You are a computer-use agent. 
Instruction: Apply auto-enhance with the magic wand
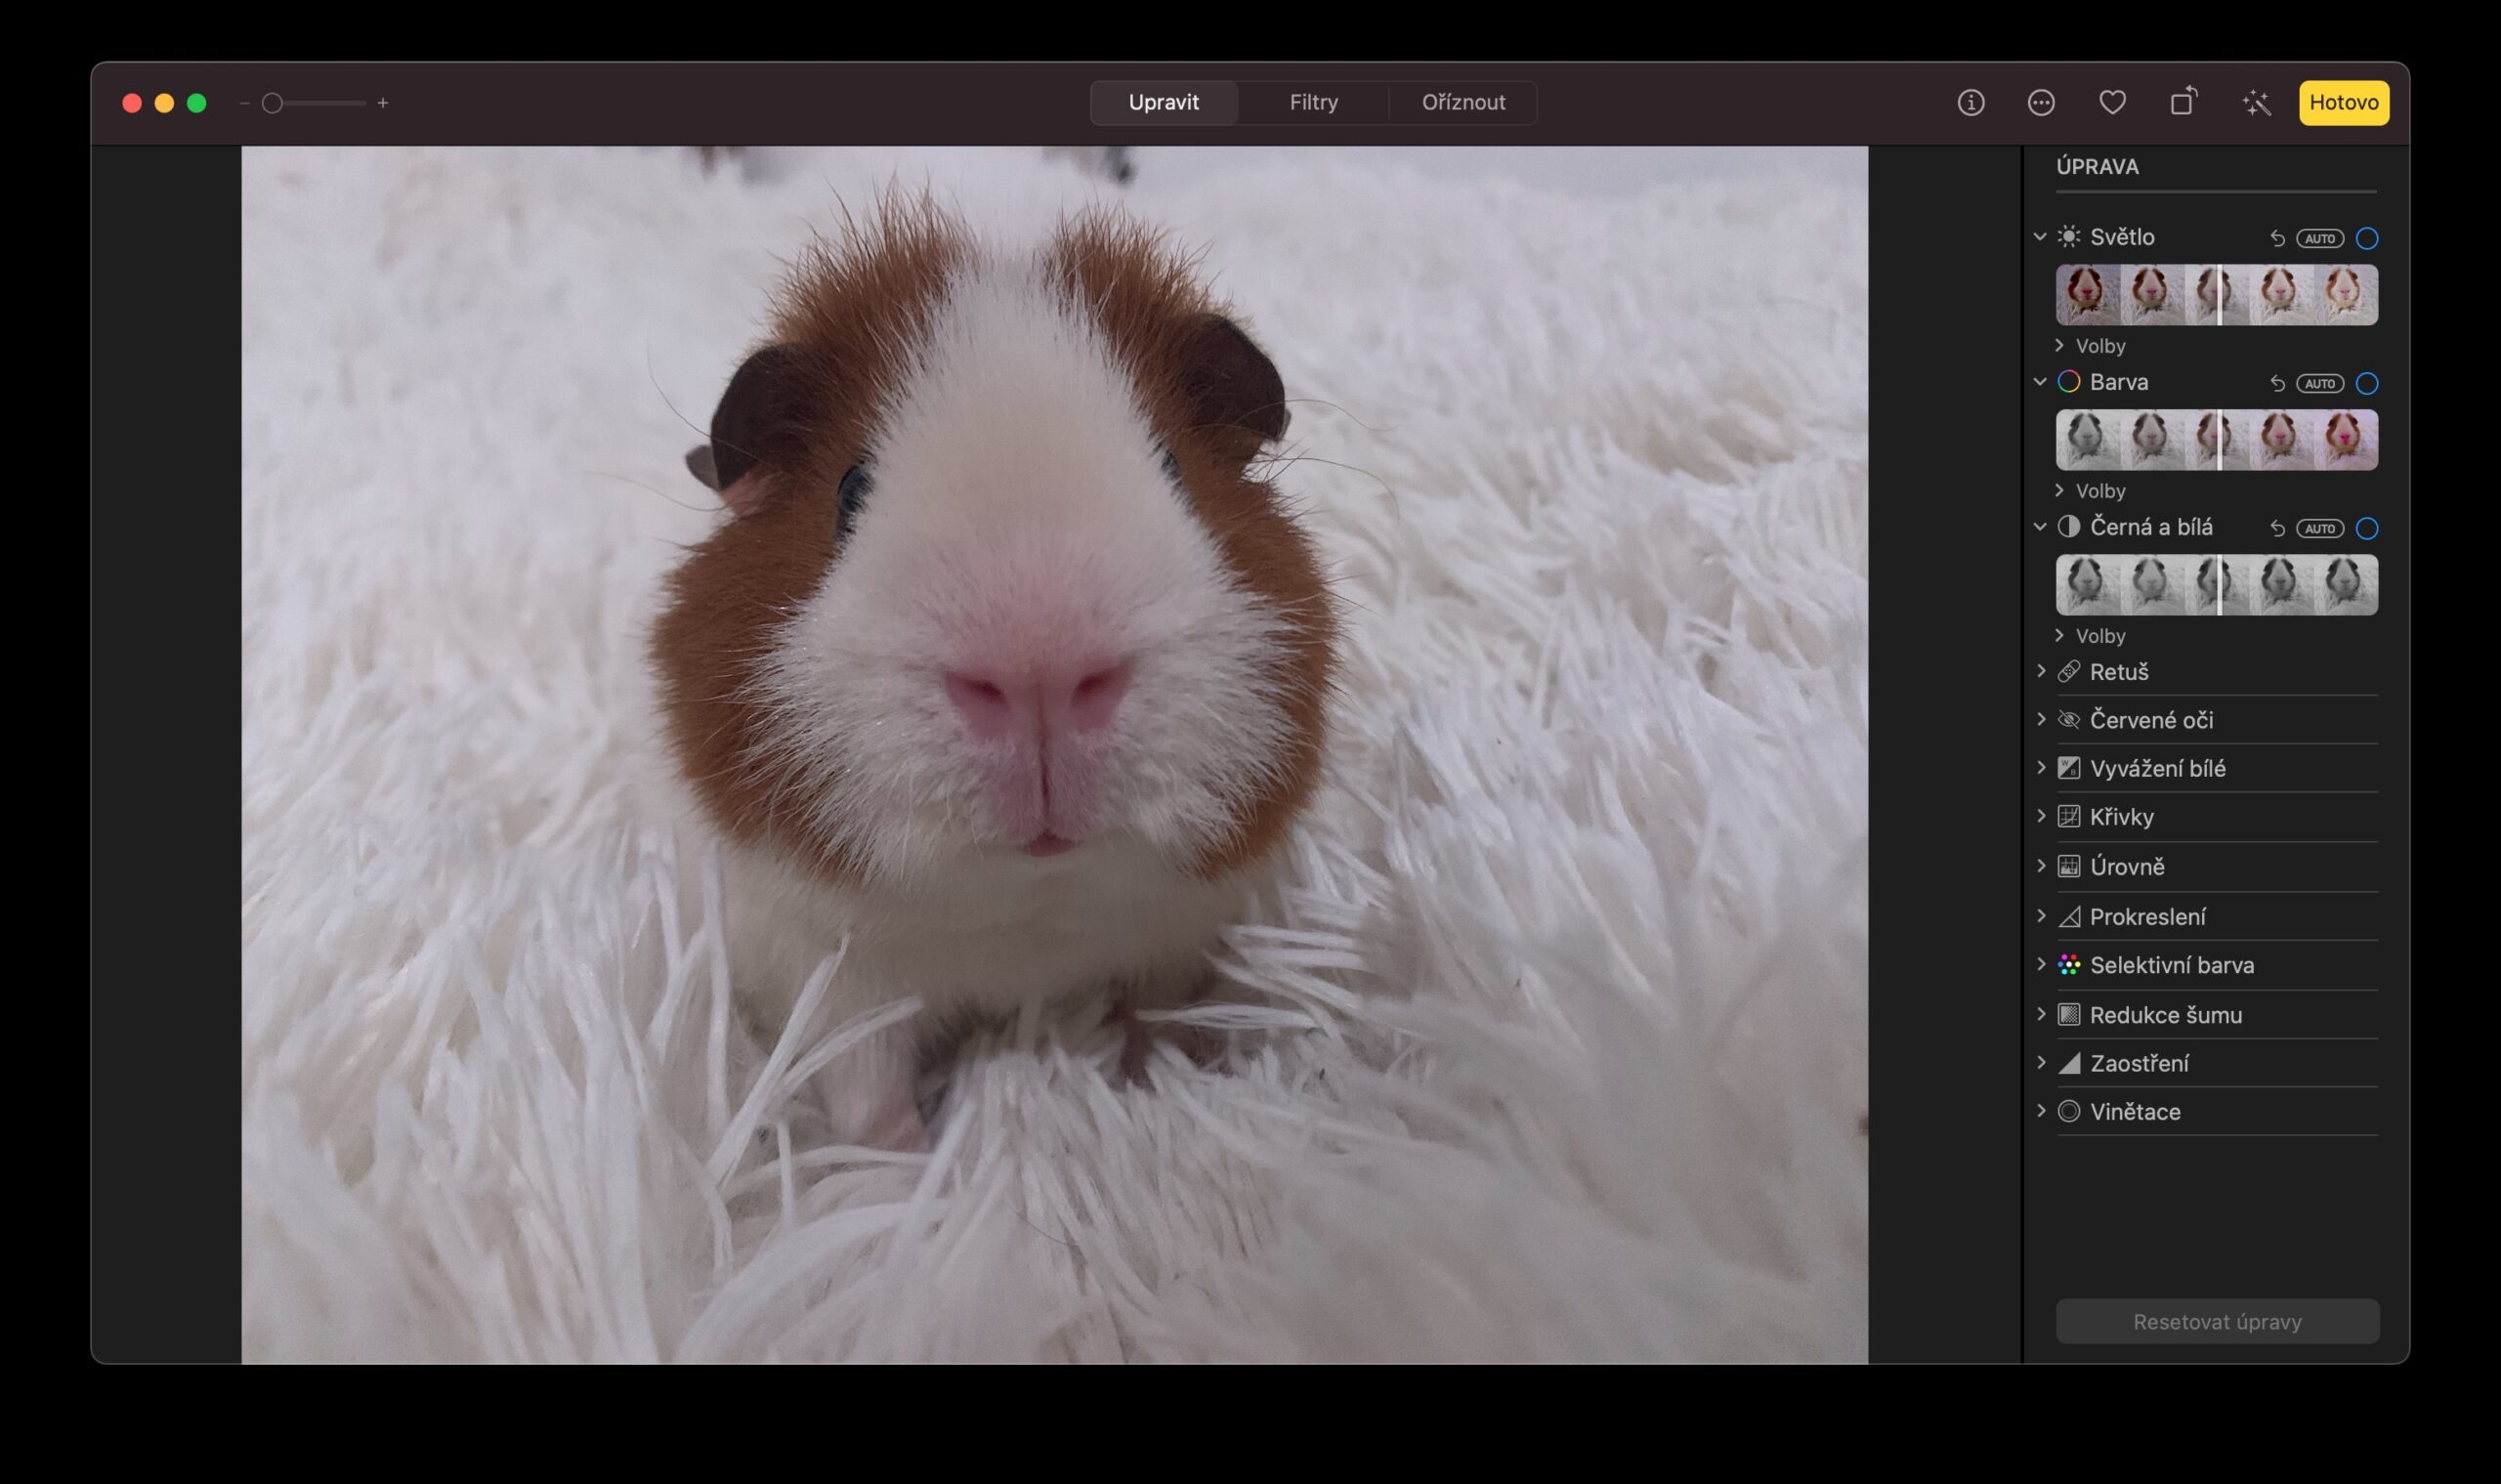tap(2256, 102)
